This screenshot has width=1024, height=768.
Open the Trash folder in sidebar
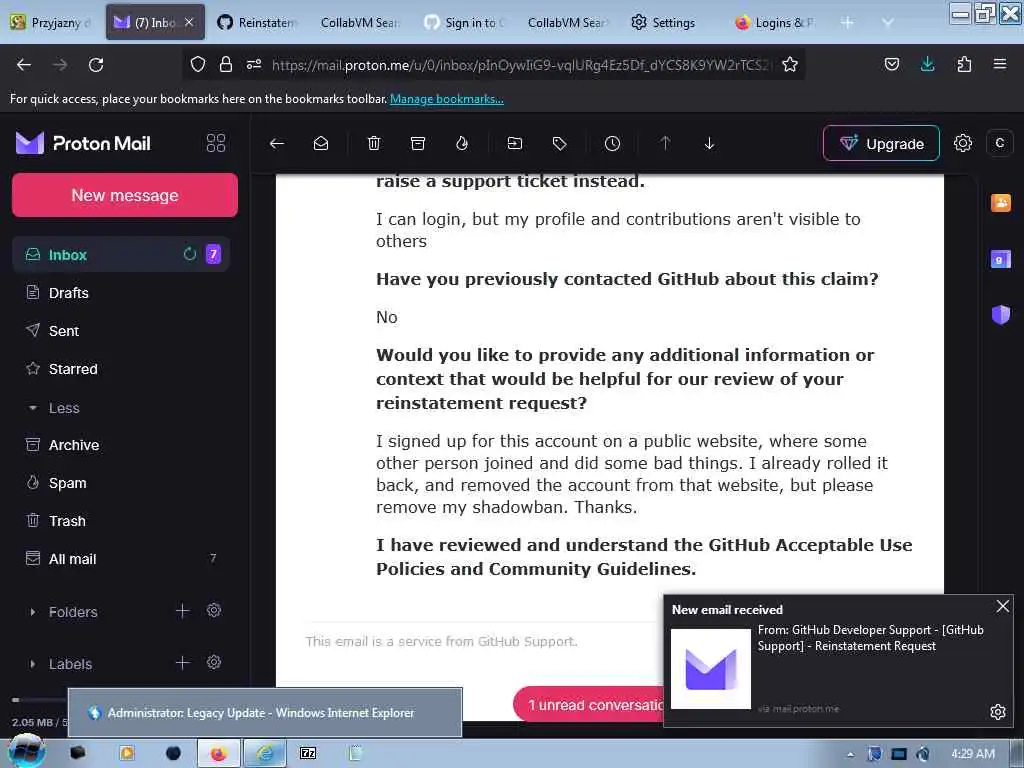coord(121,520)
